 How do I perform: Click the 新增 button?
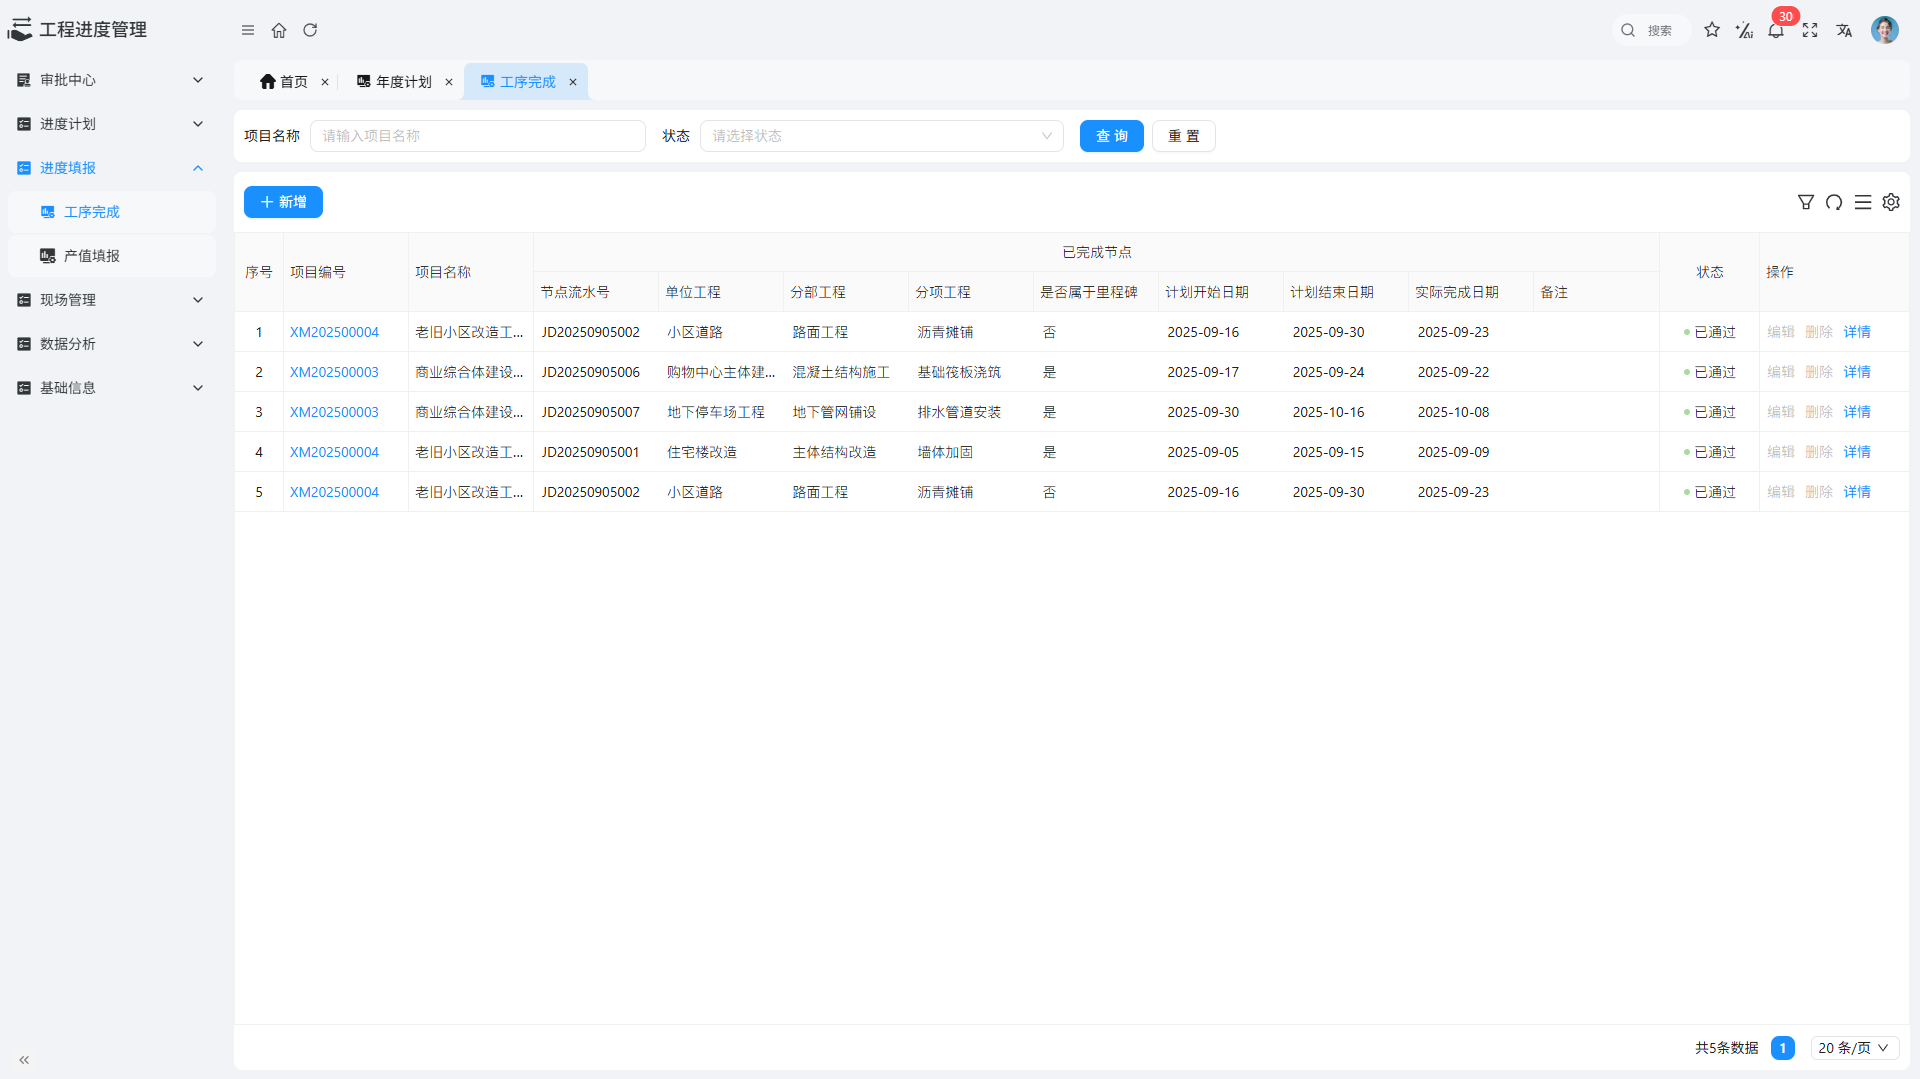tap(283, 202)
